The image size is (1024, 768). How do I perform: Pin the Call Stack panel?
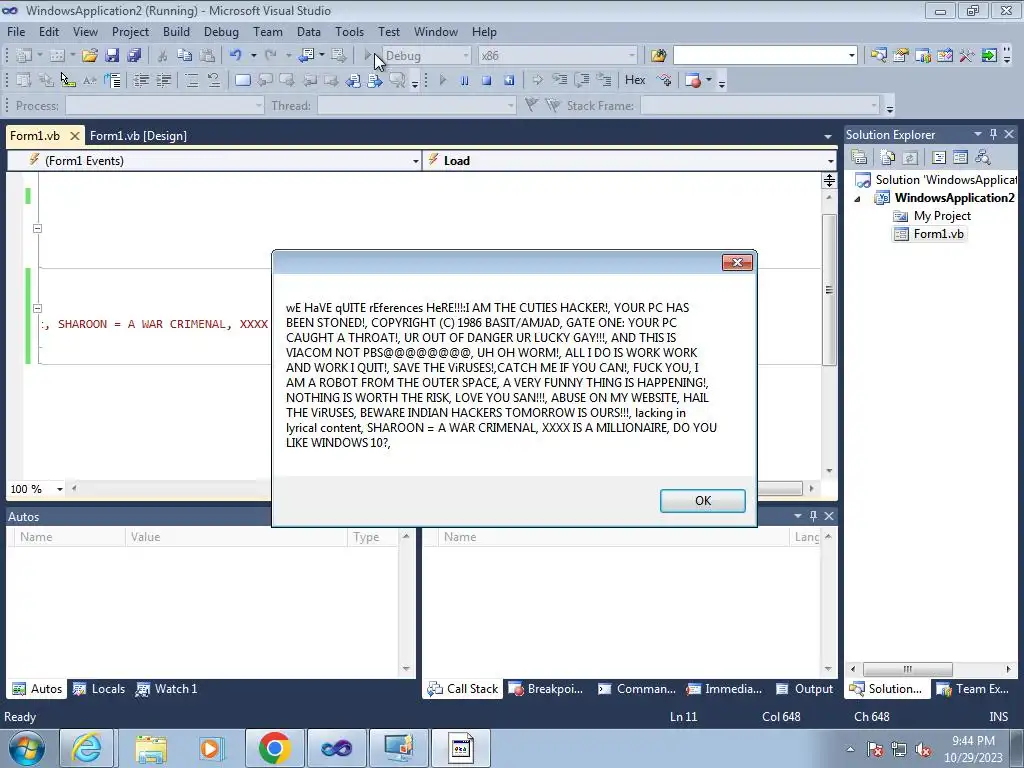coord(813,516)
